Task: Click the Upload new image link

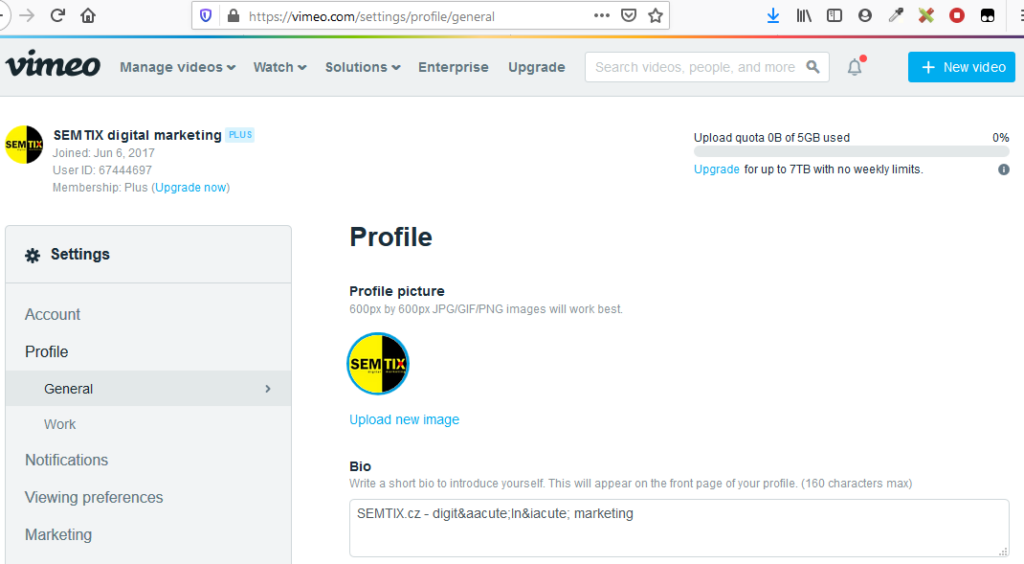Action: click(404, 420)
